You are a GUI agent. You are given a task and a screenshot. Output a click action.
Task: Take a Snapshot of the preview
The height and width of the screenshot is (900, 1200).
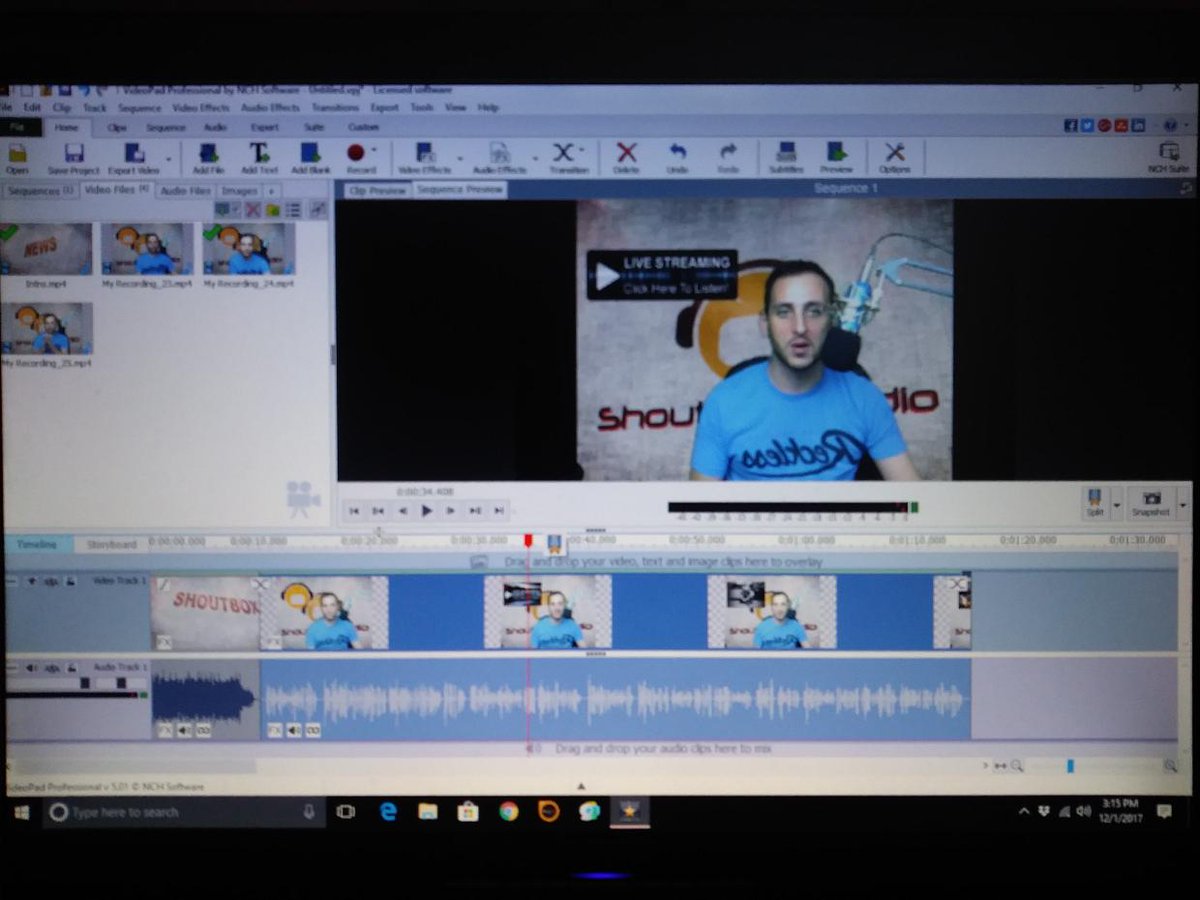(x=1151, y=501)
